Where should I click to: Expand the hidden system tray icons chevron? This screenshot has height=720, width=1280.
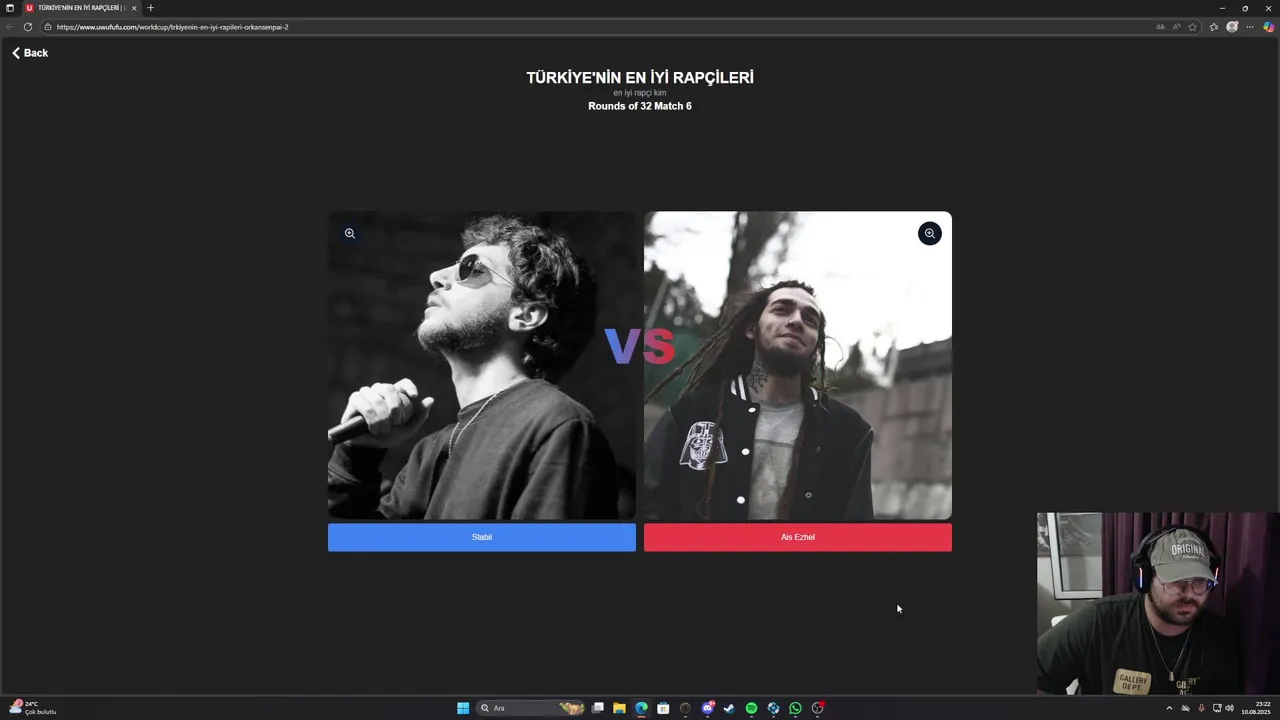point(1169,708)
